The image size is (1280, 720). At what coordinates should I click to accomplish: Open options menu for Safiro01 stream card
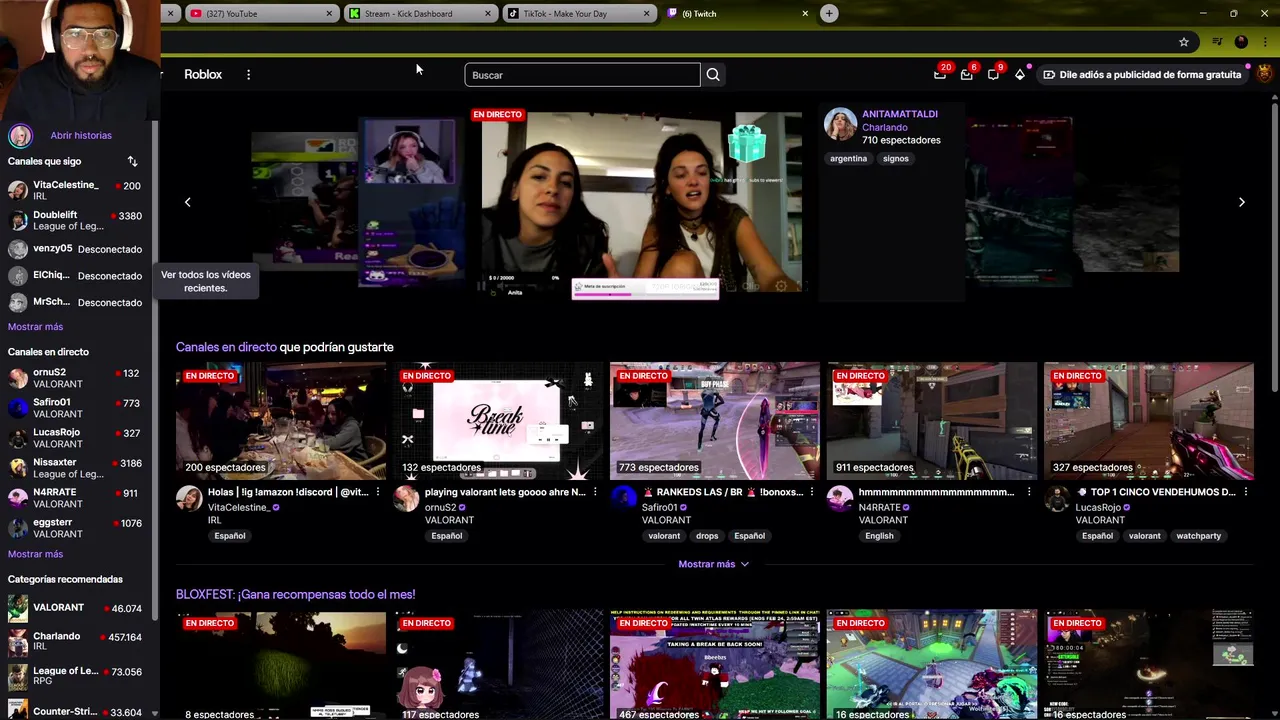tap(811, 492)
